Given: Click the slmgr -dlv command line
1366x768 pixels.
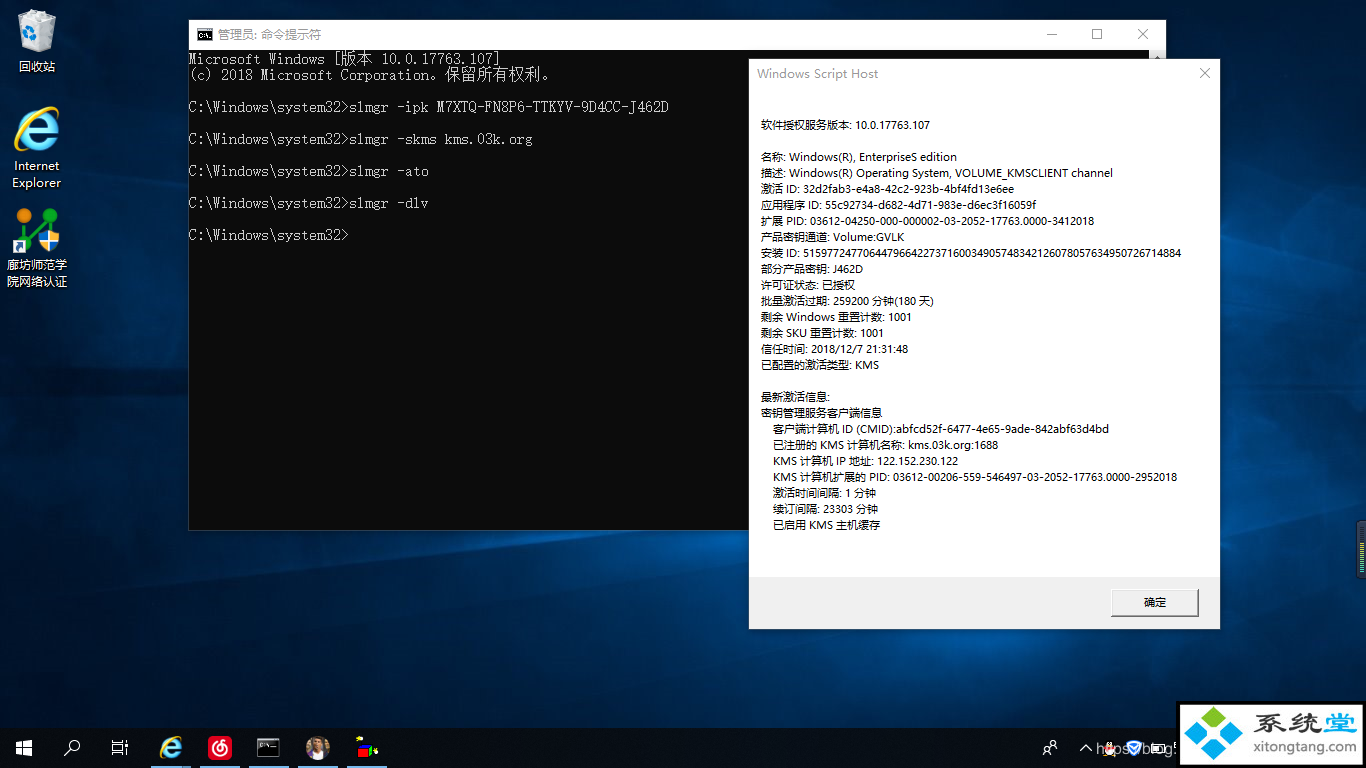Looking at the screenshot, I should [x=309, y=203].
